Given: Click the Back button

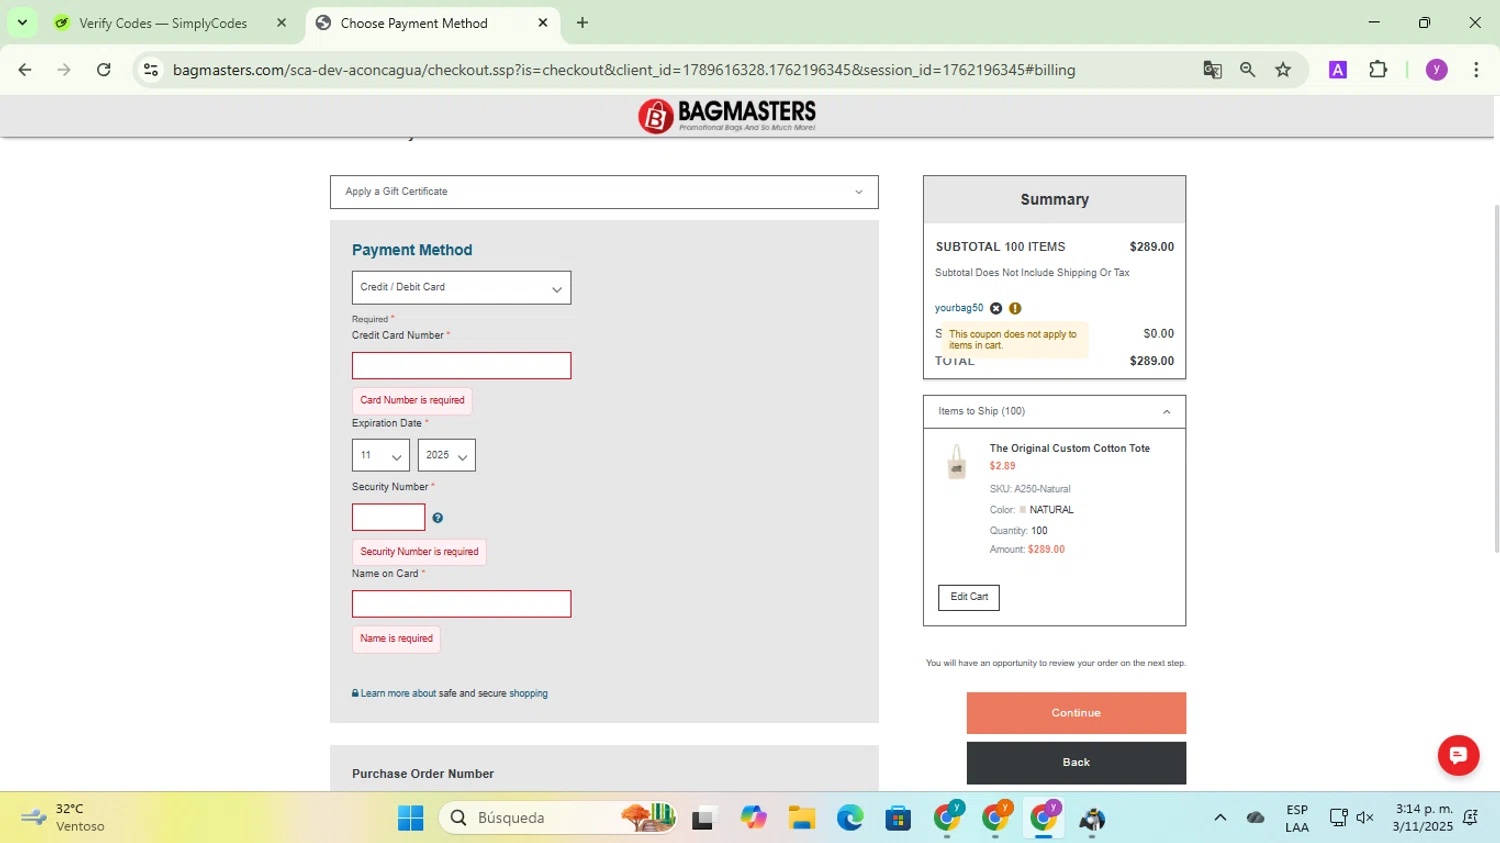Looking at the screenshot, I should [x=1076, y=763].
